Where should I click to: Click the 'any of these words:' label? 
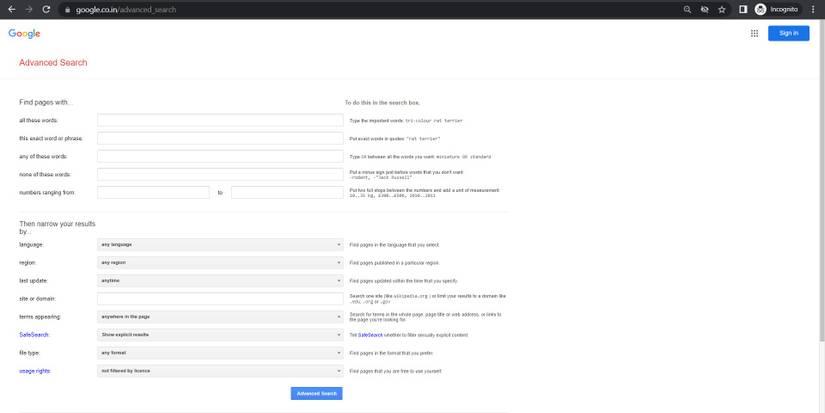point(43,156)
